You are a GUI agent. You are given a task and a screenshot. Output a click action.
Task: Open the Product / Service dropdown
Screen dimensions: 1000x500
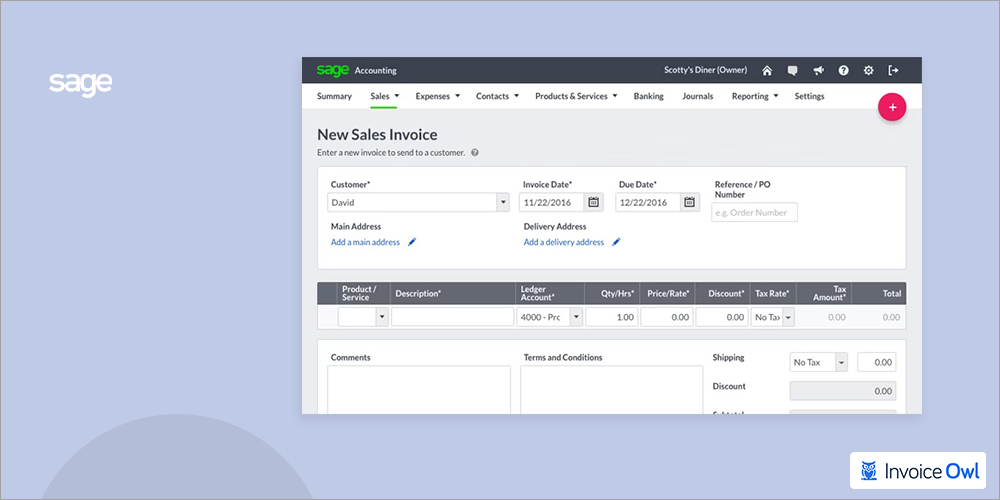(382, 317)
